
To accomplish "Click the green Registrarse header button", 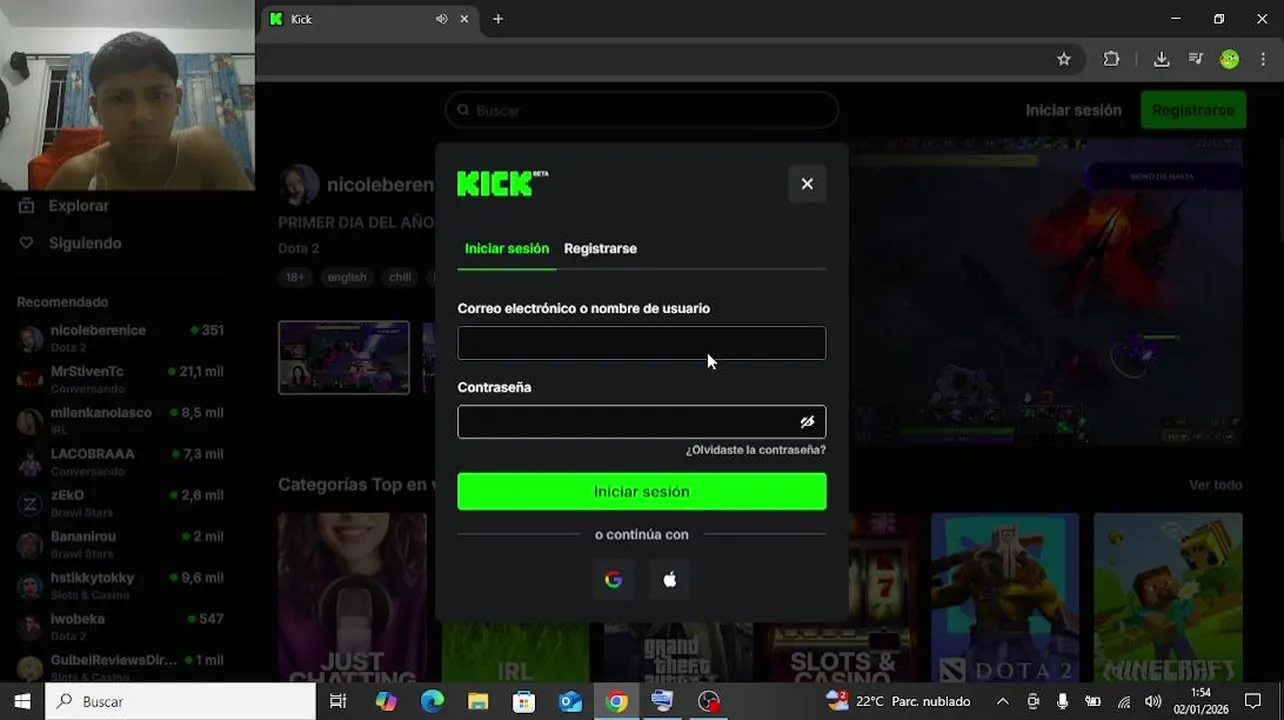I will (x=1193, y=110).
